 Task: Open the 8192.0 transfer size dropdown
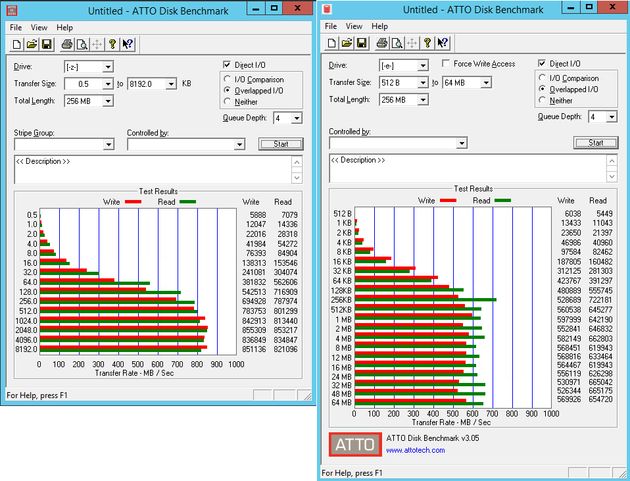[x=171, y=84]
